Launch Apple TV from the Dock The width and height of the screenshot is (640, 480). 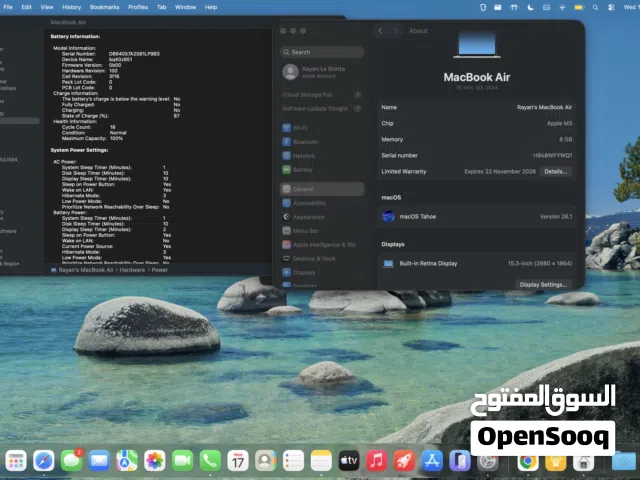[349, 461]
